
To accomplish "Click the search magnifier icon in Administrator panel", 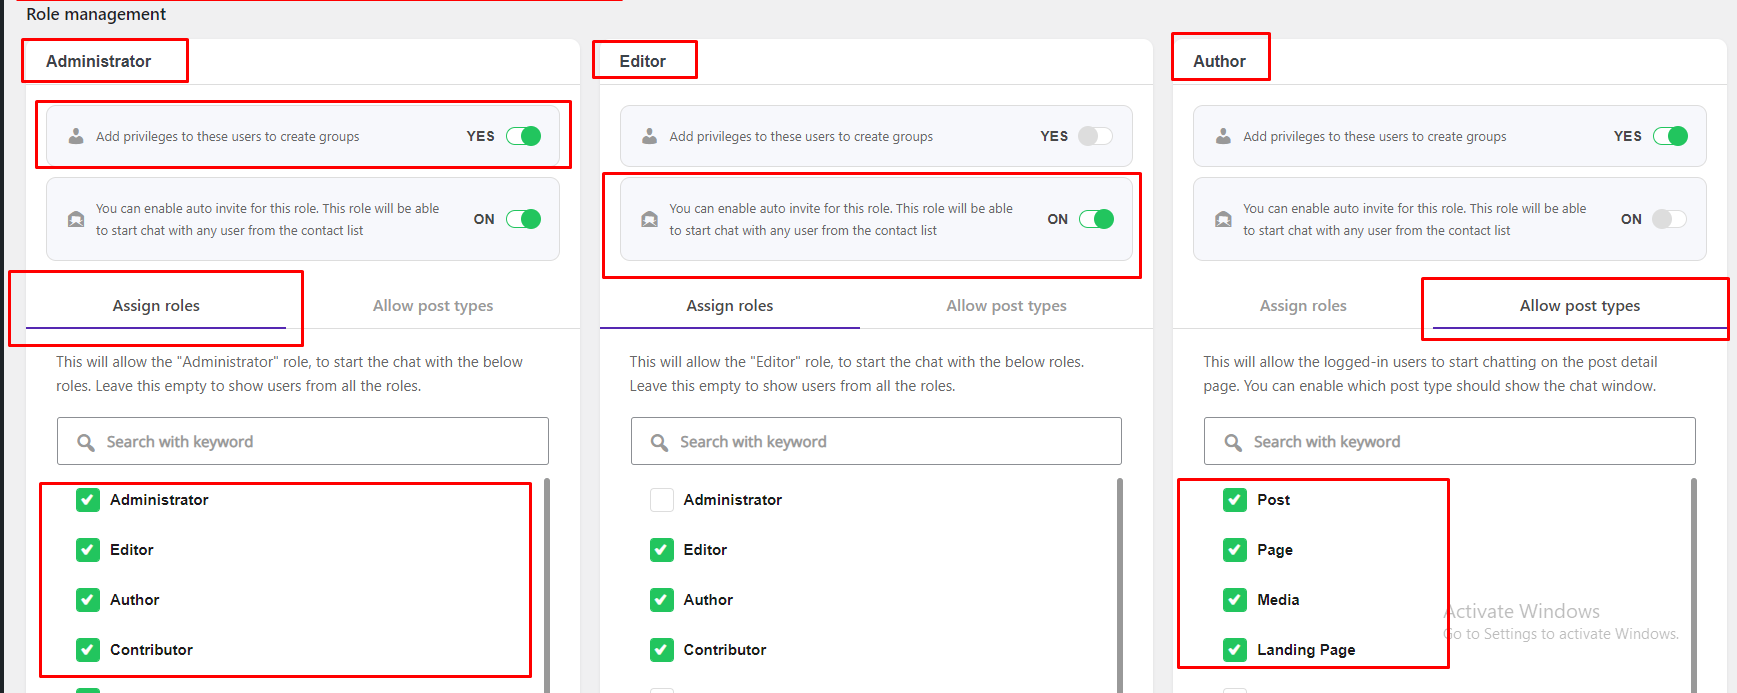I will (86, 442).
